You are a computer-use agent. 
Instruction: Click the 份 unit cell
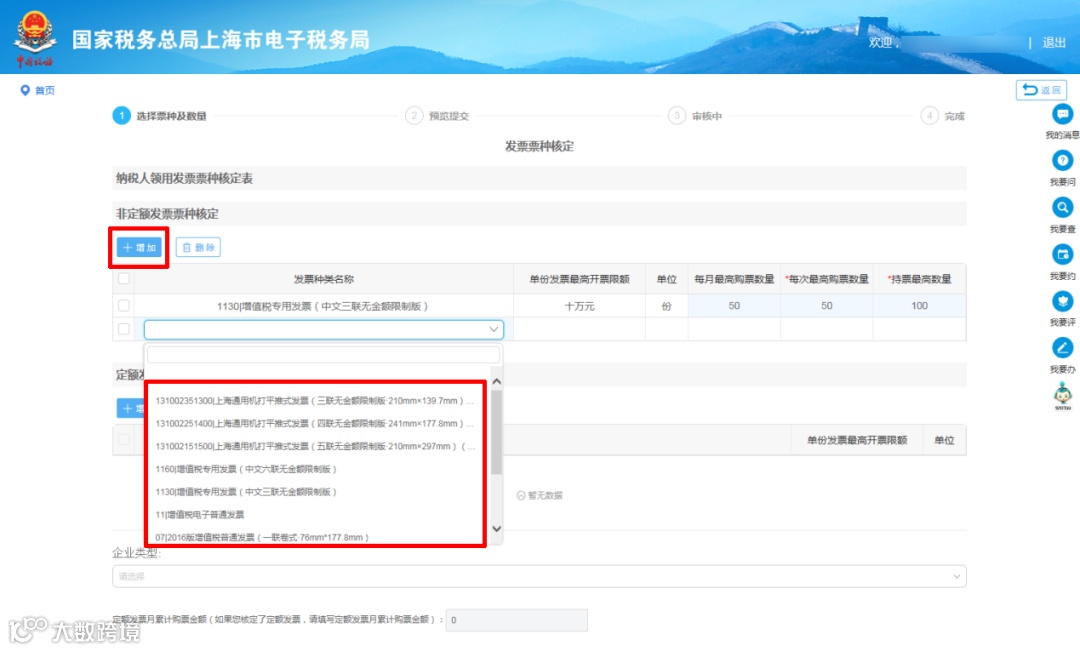pyautogui.click(x=667, y=306)
